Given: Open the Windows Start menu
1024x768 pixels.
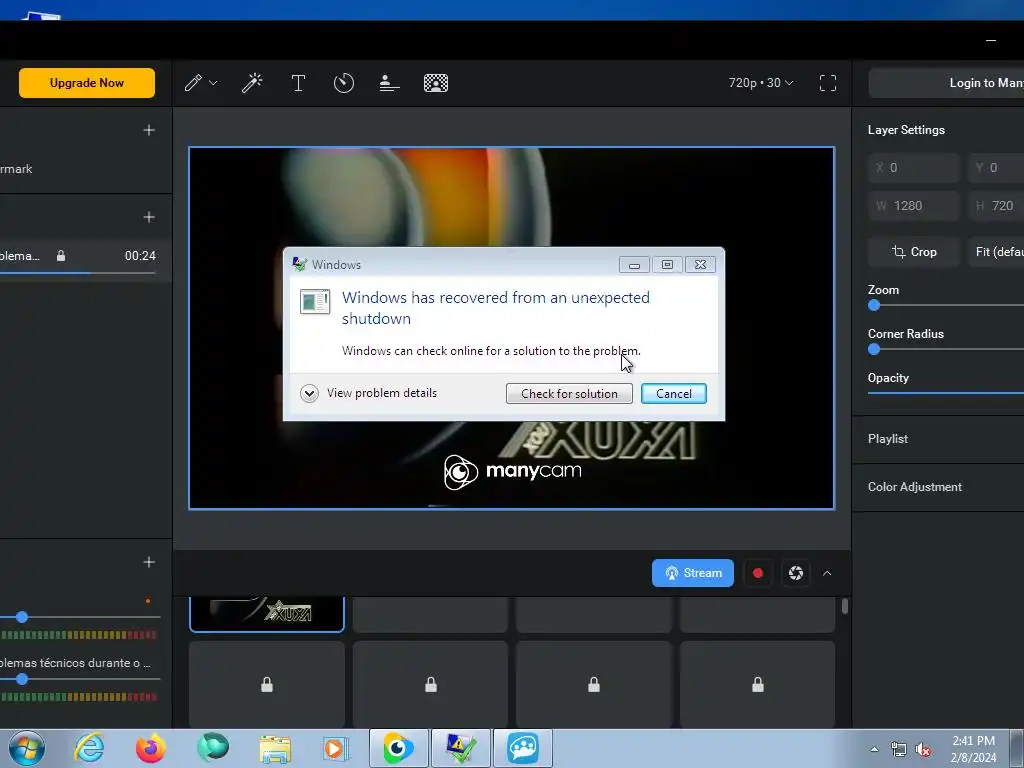Looking at the screenshot, I should click(x=27, y=748).
